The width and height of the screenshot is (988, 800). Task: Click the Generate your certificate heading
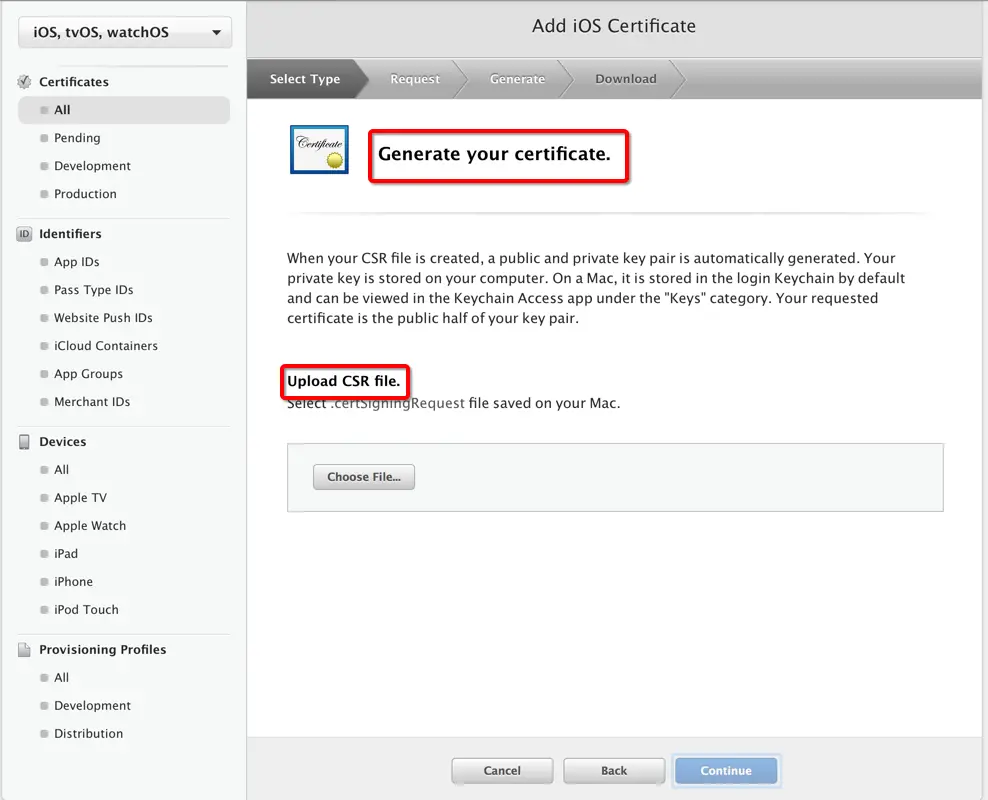(x=494, y=154)
